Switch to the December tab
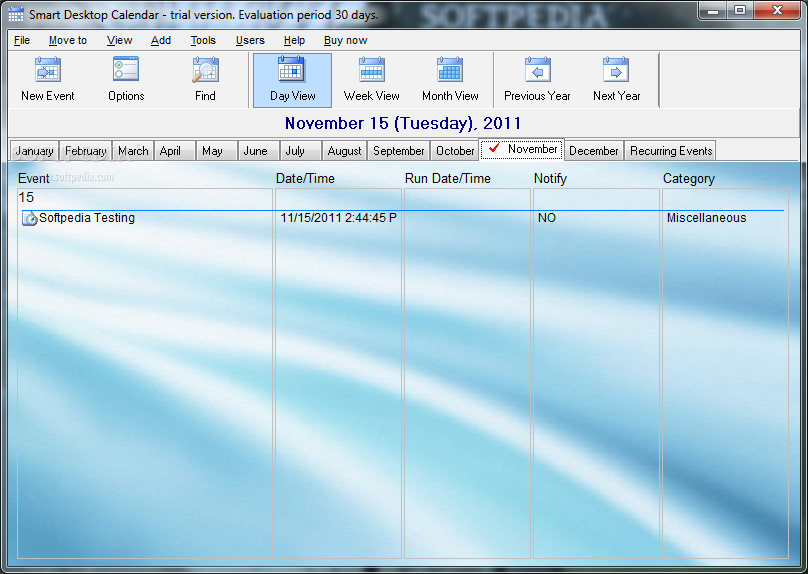This screenshot has width=808, height=574. coord(594,151)
